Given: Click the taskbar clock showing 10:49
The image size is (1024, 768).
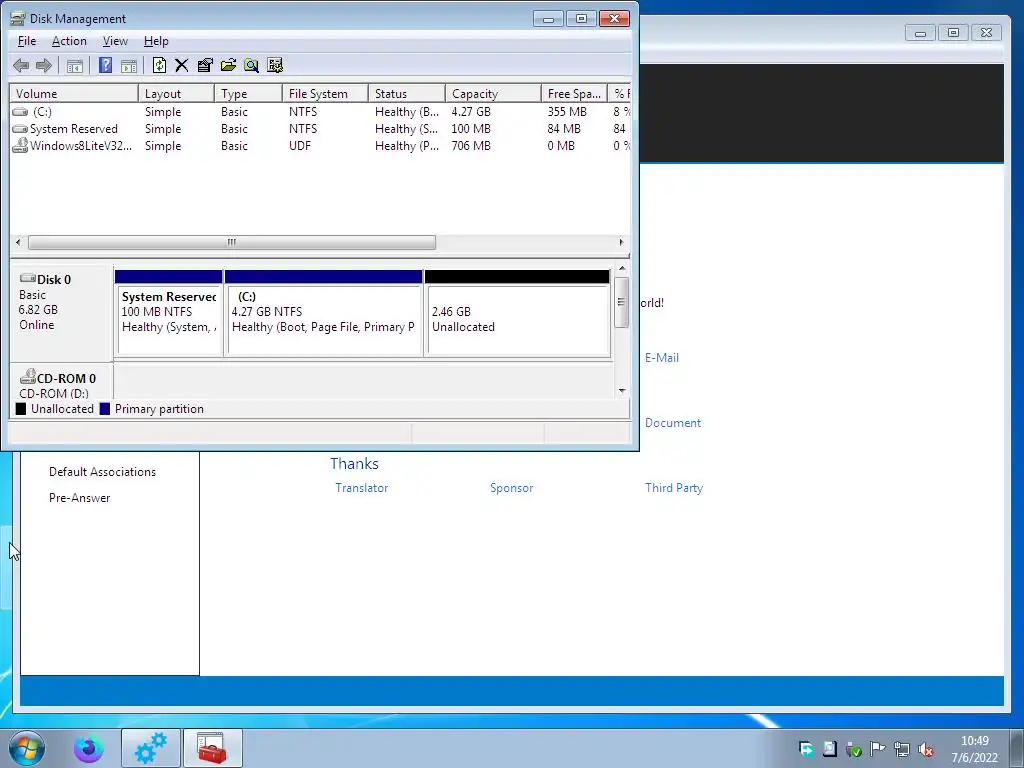Looking at the screenshot, I should (x=974, y=749).
